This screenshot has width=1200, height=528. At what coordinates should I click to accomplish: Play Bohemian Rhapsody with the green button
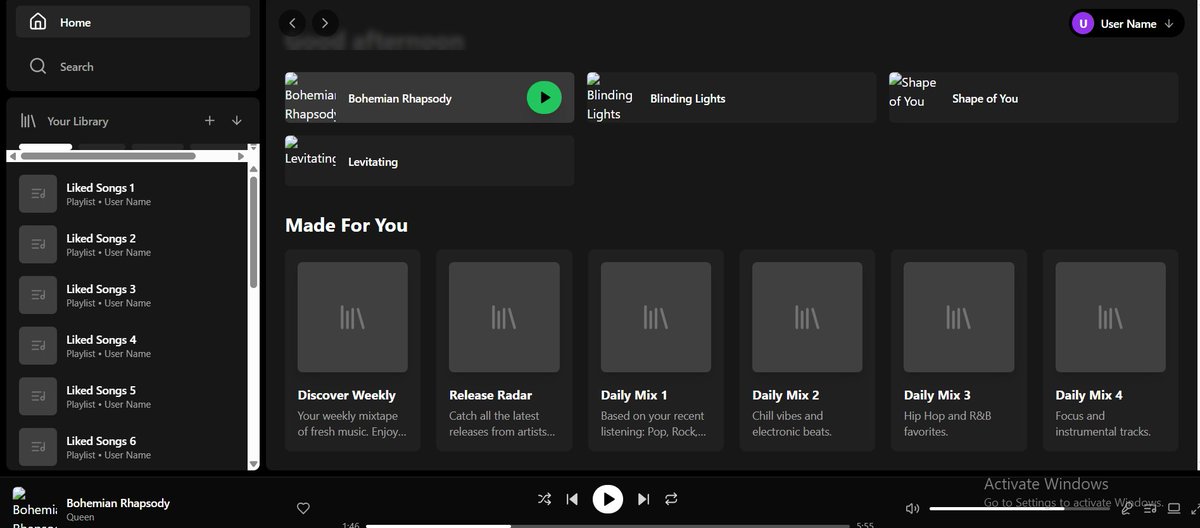[x=544, y=97]
